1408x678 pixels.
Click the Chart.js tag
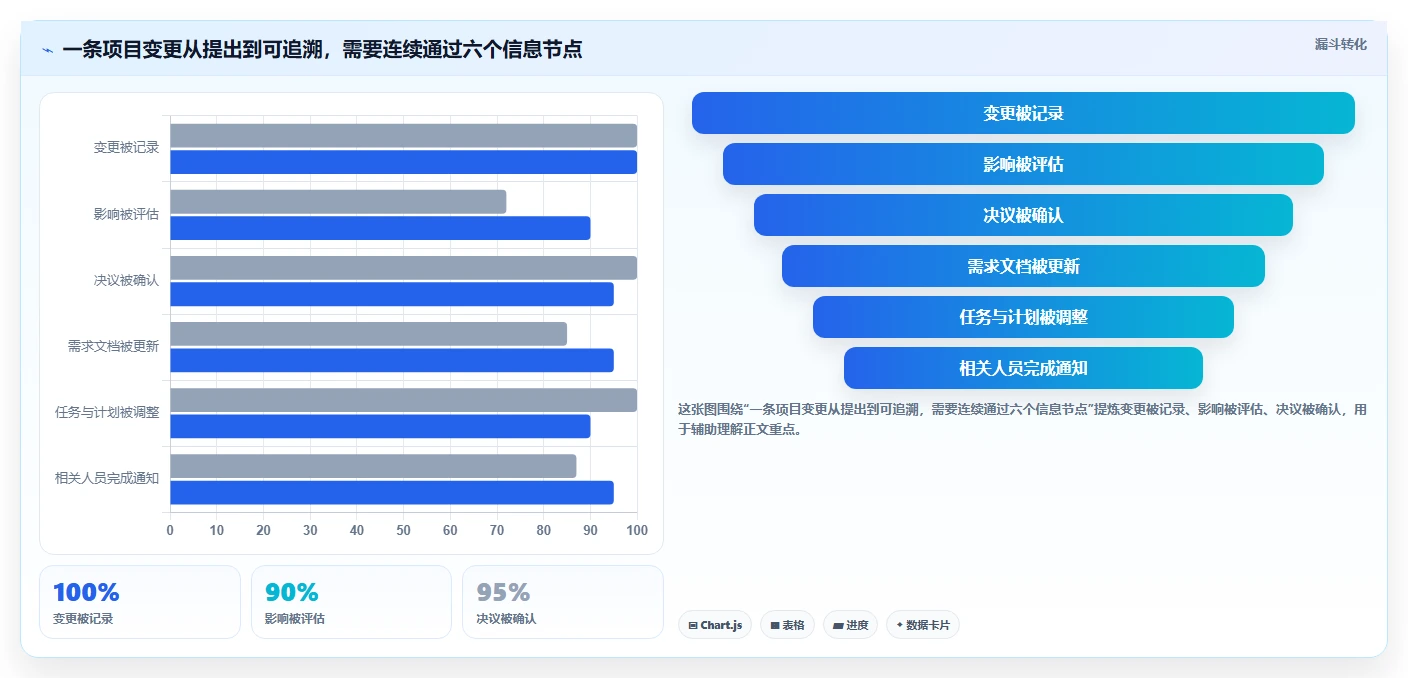pos(715,625)
